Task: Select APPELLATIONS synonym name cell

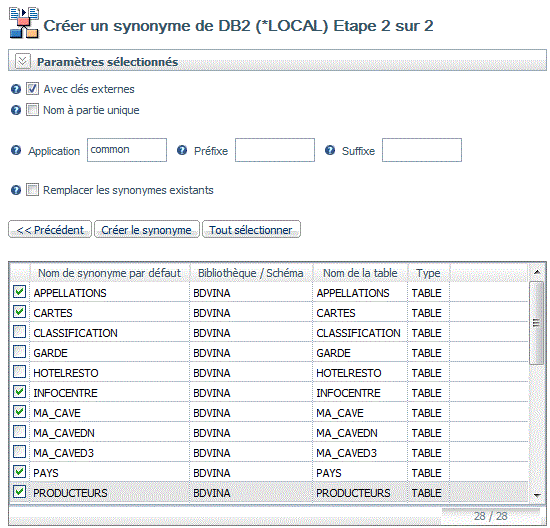Action: click(x=109, y=293)
